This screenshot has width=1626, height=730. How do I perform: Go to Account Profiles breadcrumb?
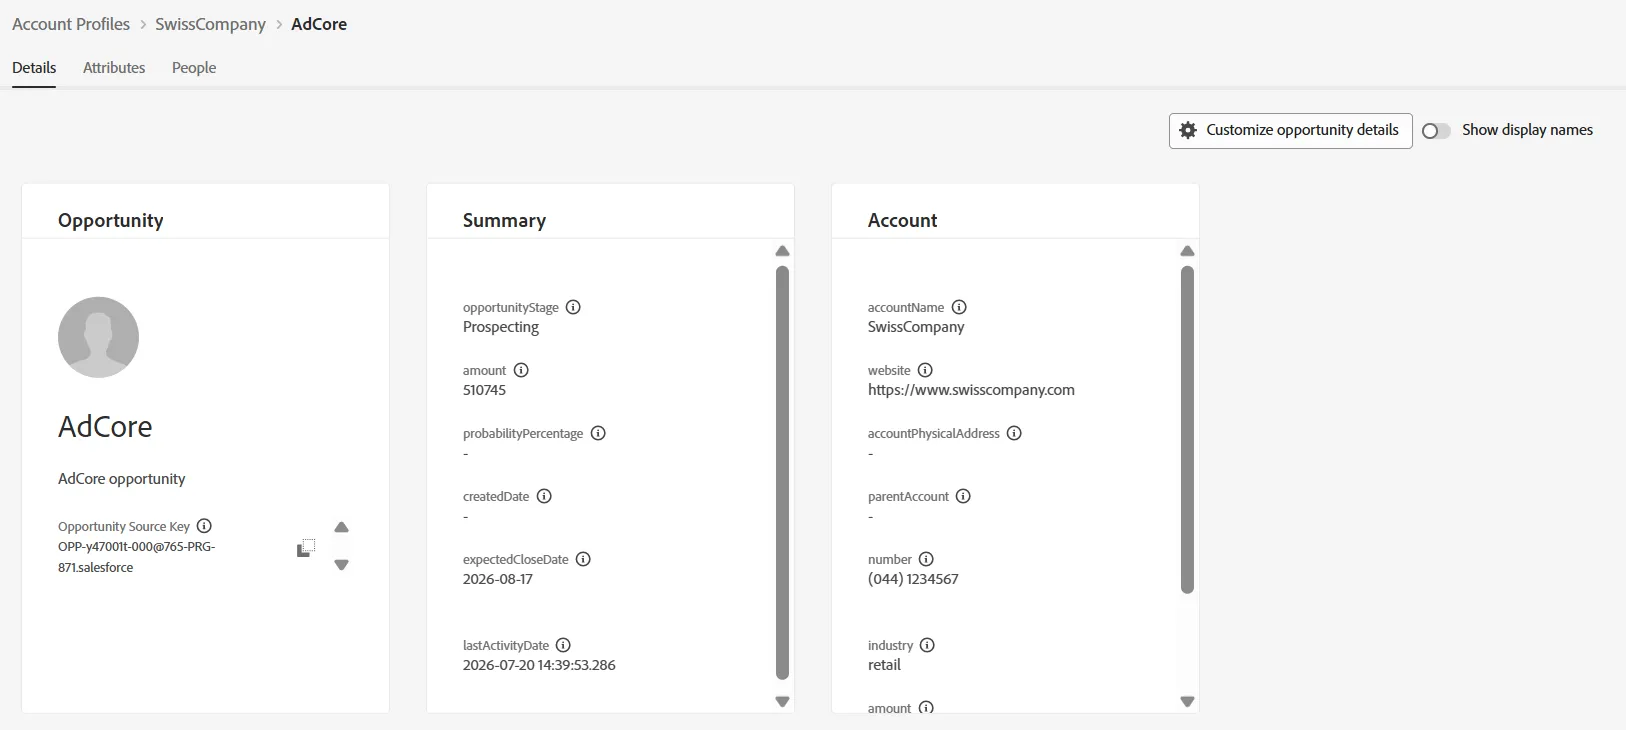point(71,24)
